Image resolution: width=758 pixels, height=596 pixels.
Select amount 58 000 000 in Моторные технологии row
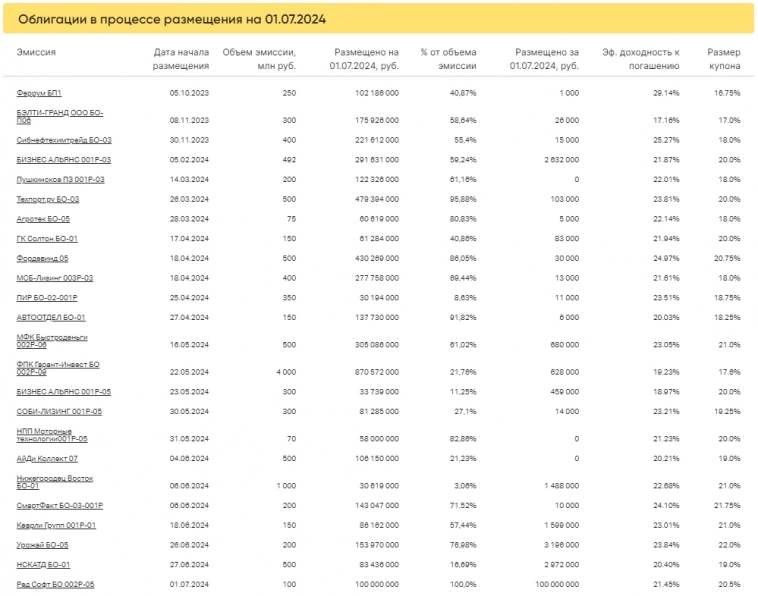(379, 439)
